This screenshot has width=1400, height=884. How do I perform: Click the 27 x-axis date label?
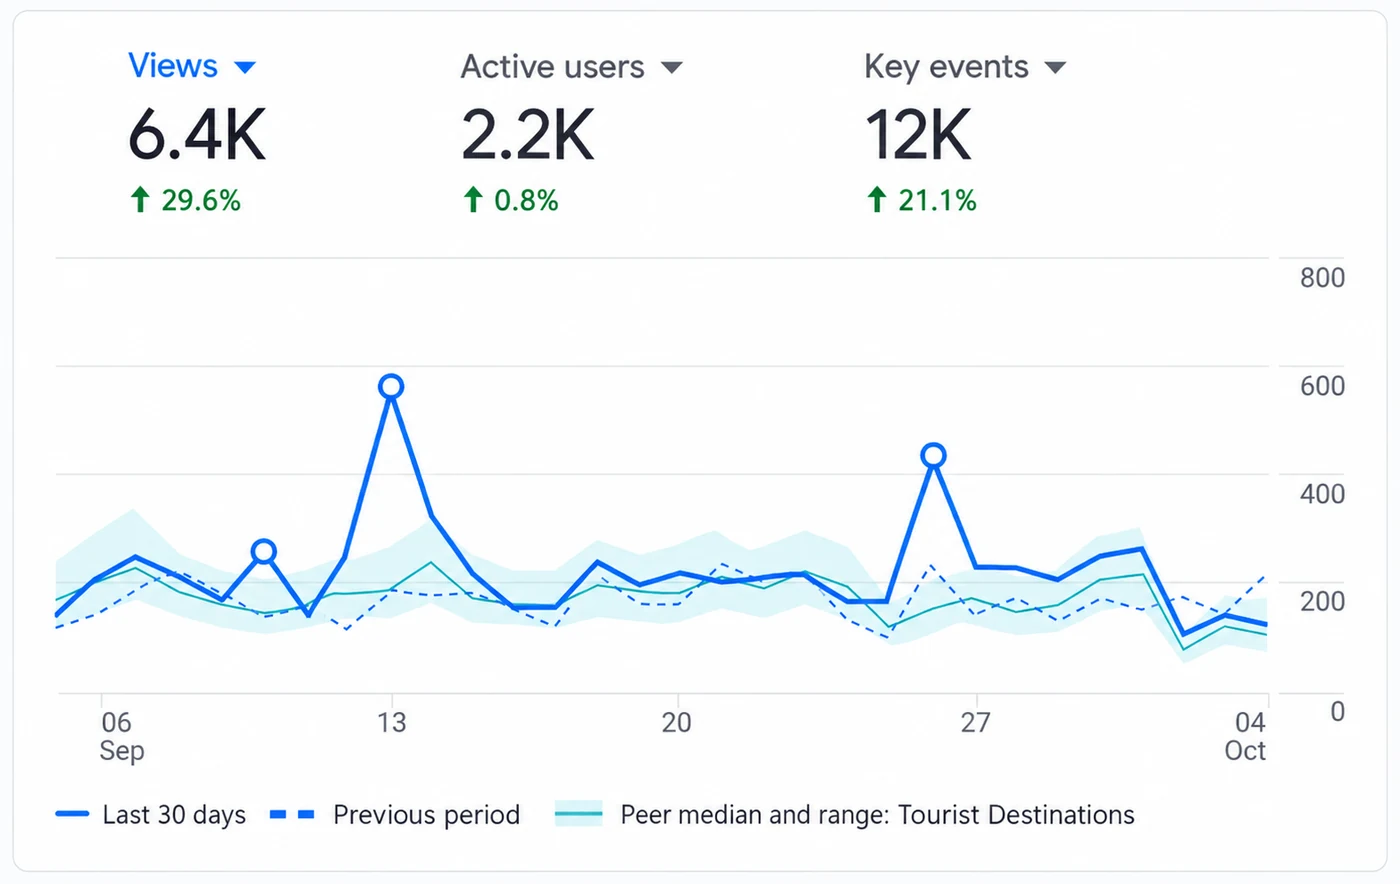[x=975, y=722]
